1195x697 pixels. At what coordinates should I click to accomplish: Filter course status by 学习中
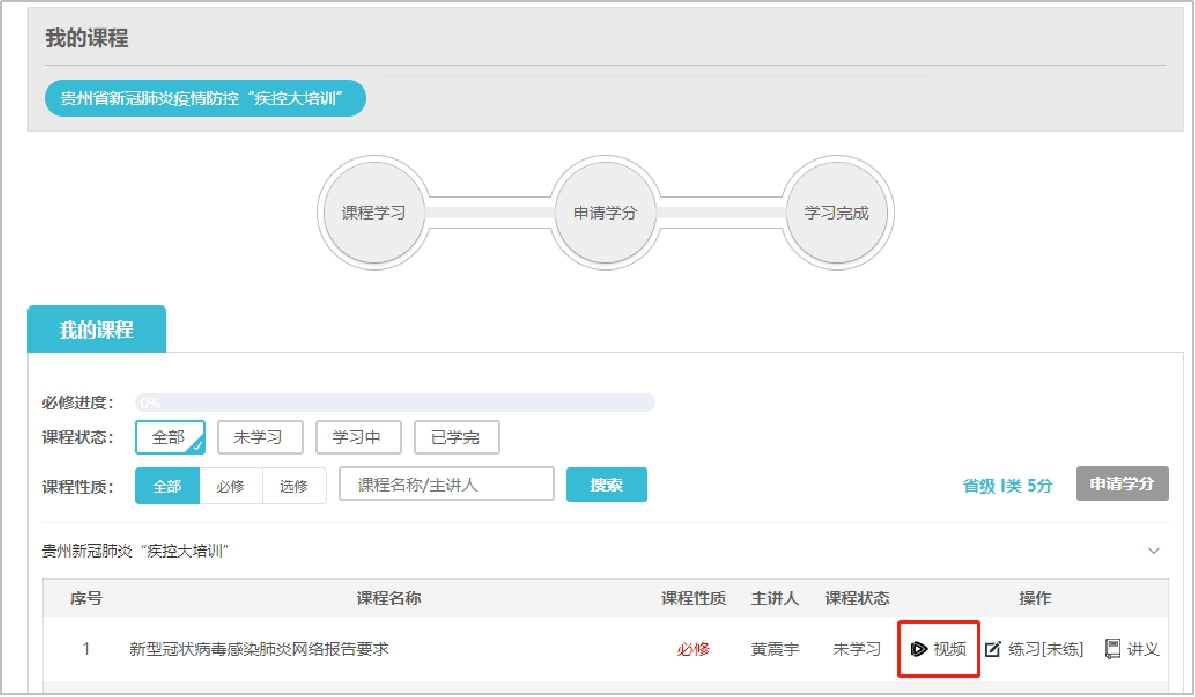358,437
